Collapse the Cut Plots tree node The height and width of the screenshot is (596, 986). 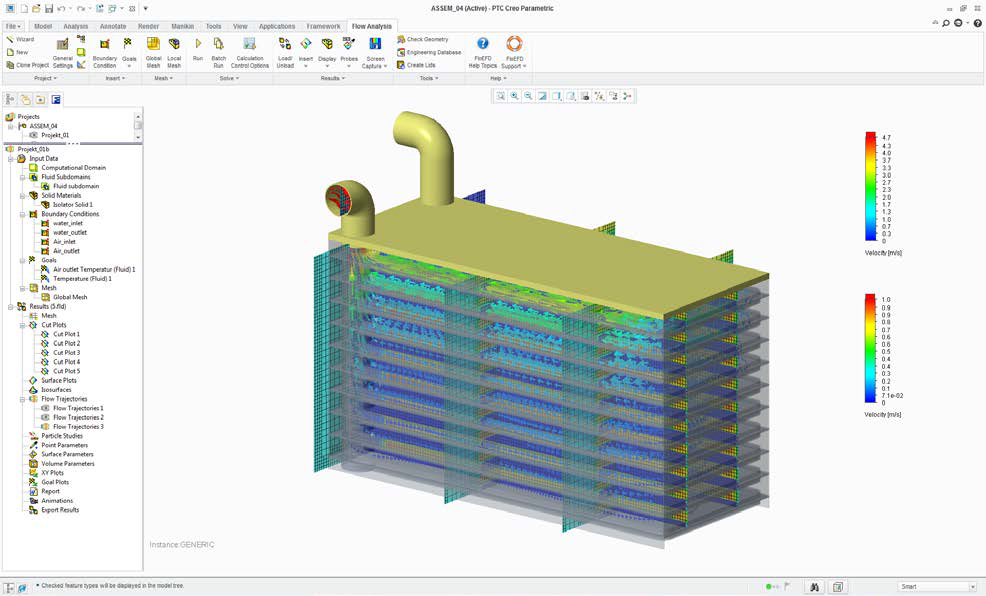click(22, 325)
